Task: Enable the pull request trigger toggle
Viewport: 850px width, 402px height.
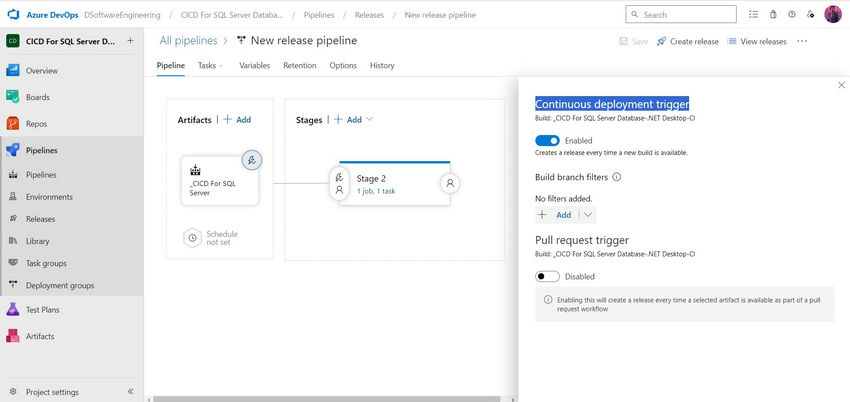Action: (547, 276)
